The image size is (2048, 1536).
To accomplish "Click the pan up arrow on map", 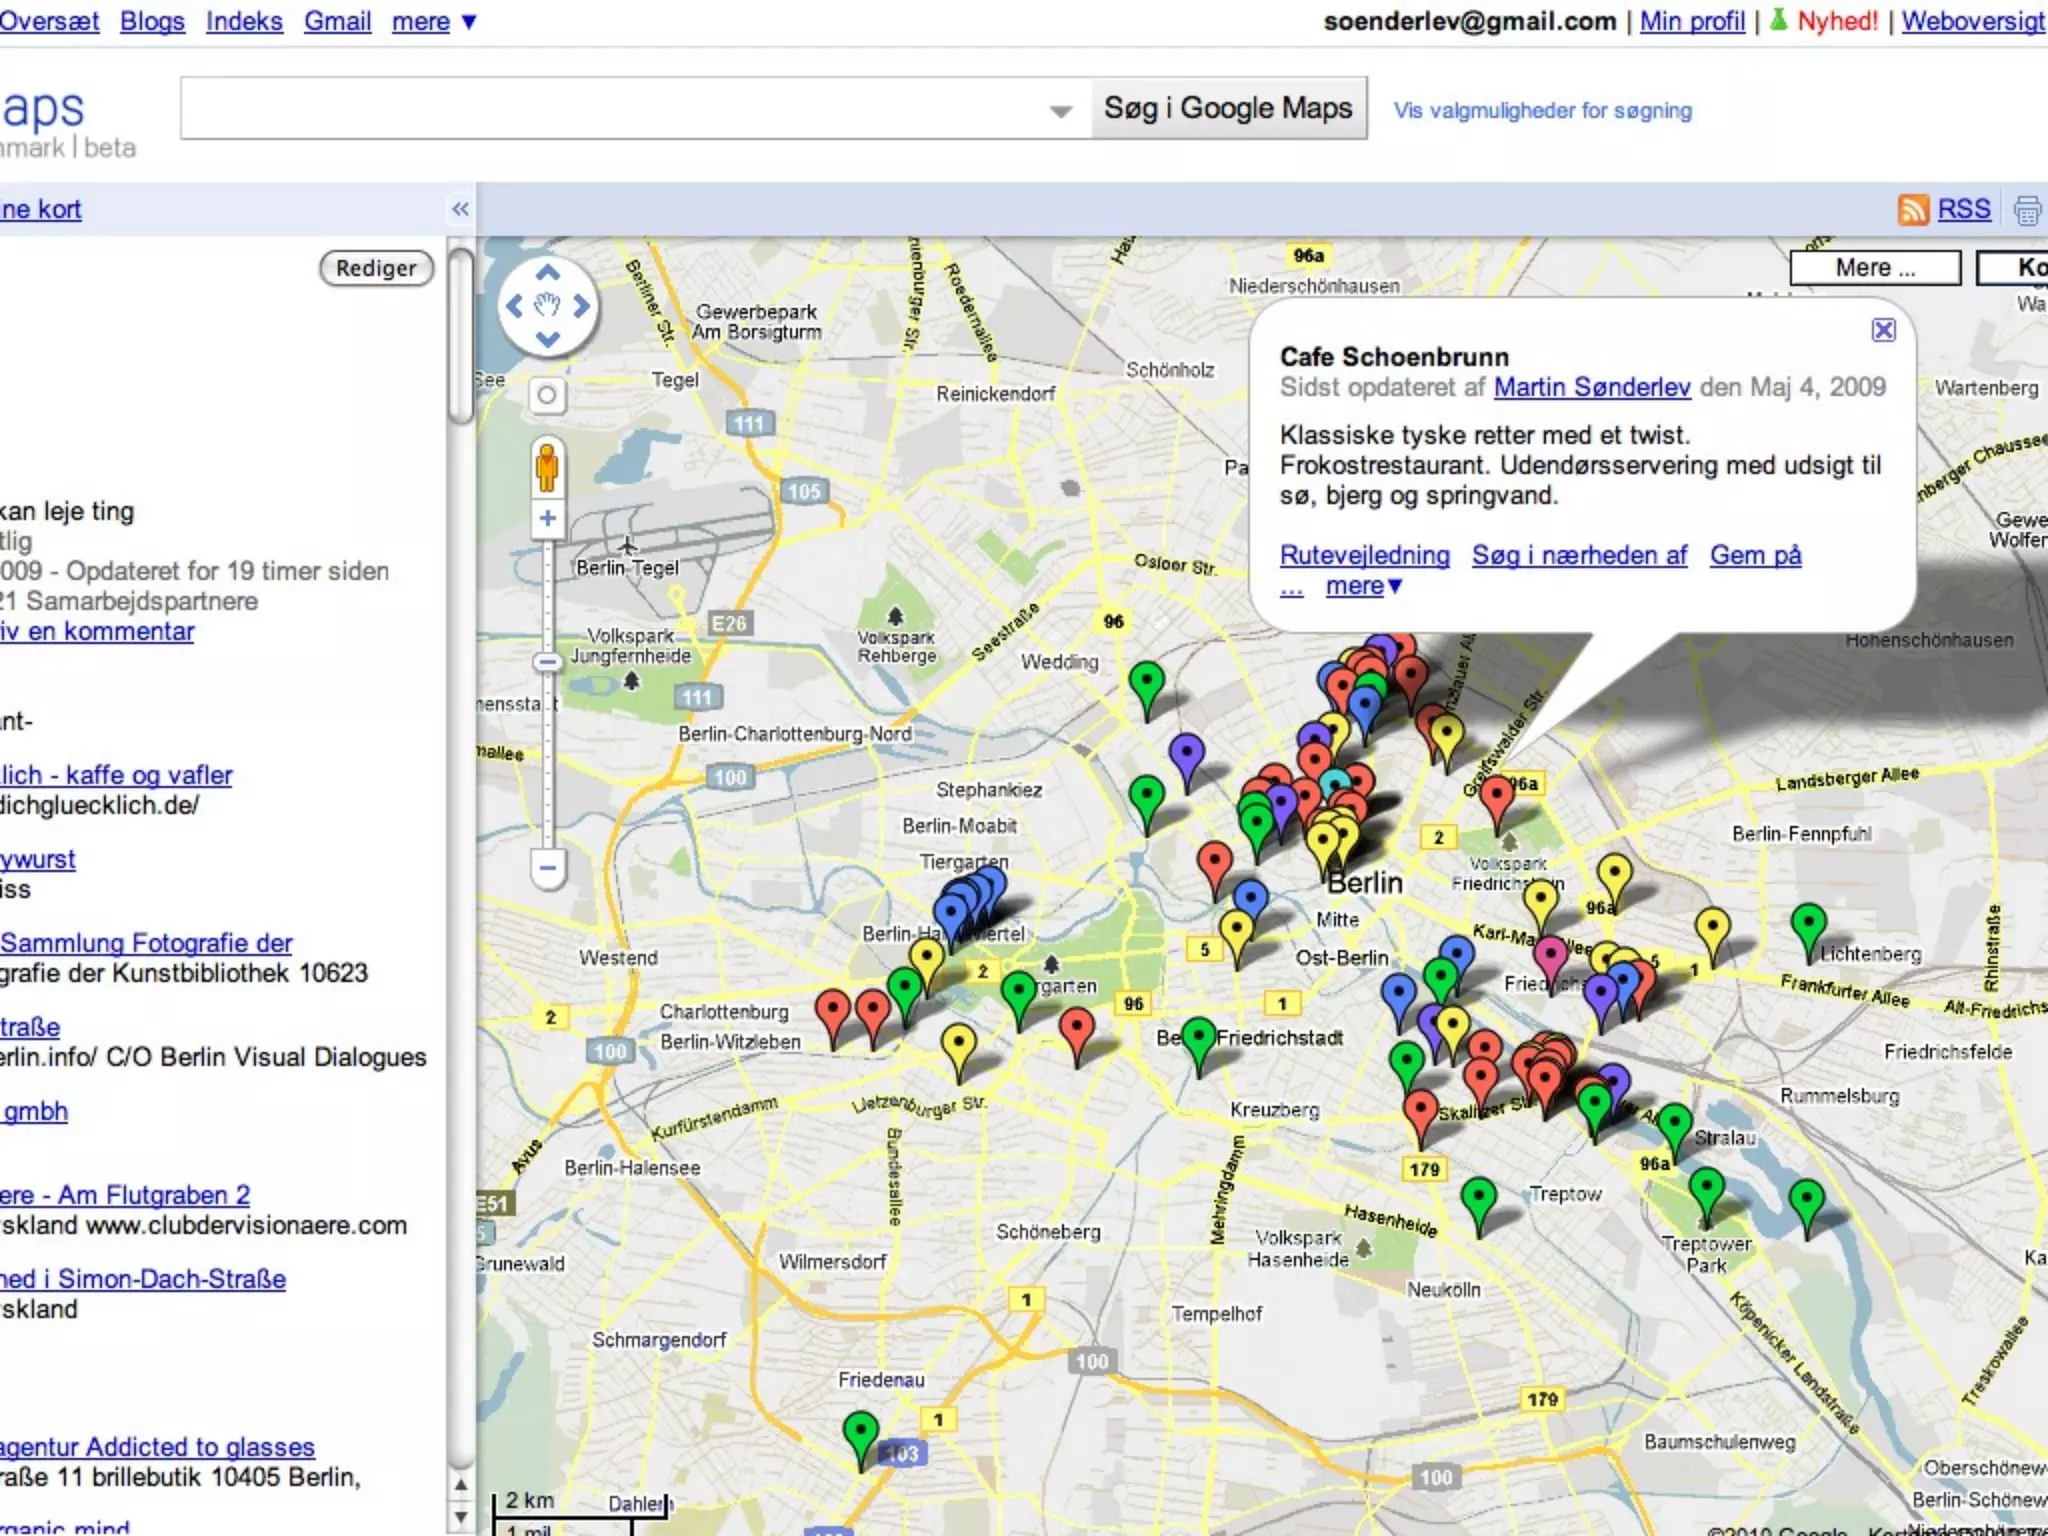I will (x=547, y=272).
